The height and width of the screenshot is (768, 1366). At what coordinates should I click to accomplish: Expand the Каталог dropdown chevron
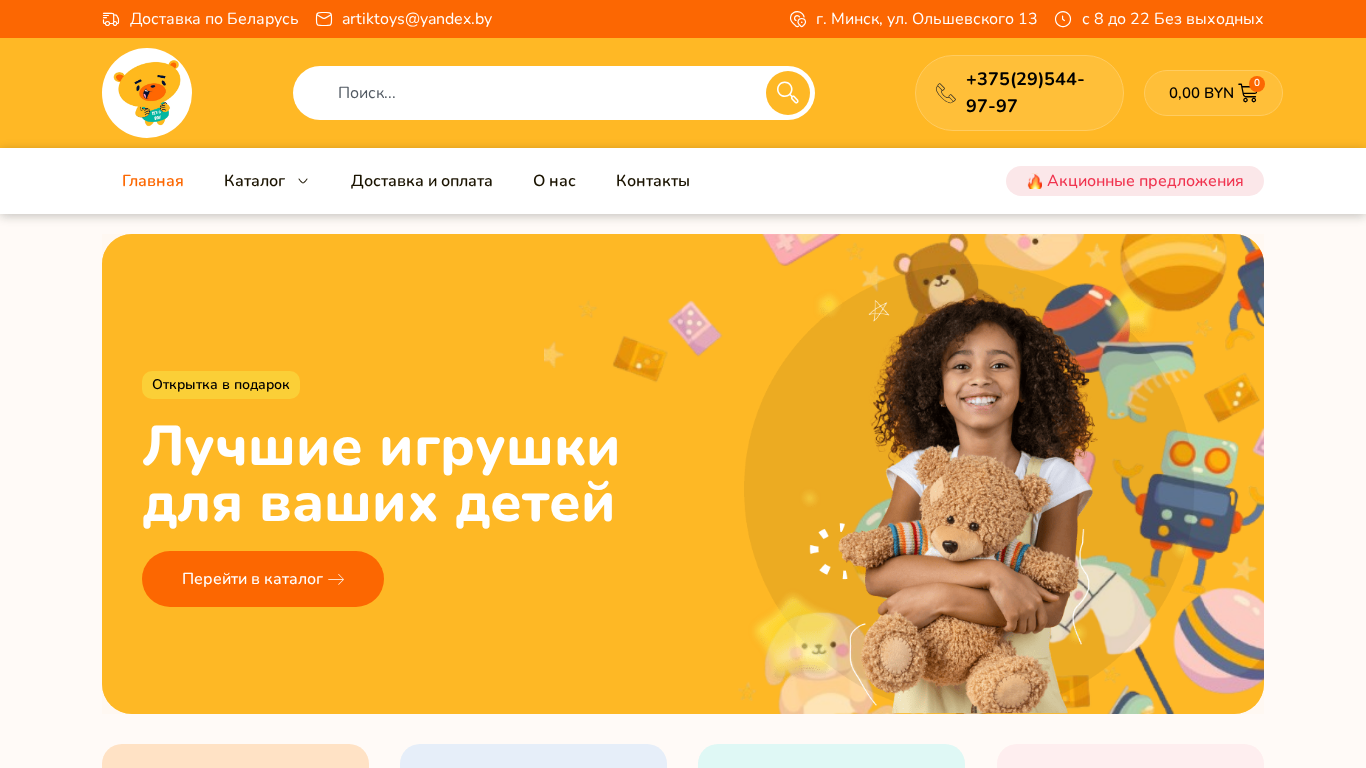(x=303, y=181)
